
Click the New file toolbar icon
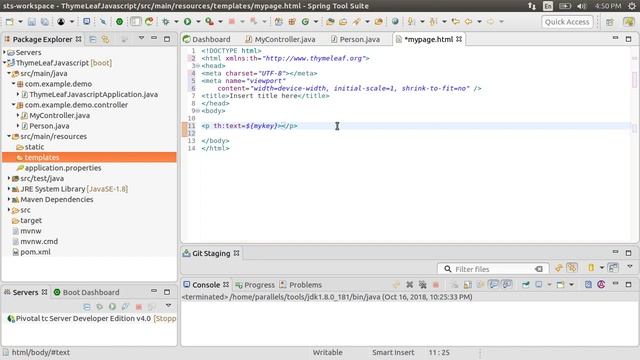[x=9, y=22]
